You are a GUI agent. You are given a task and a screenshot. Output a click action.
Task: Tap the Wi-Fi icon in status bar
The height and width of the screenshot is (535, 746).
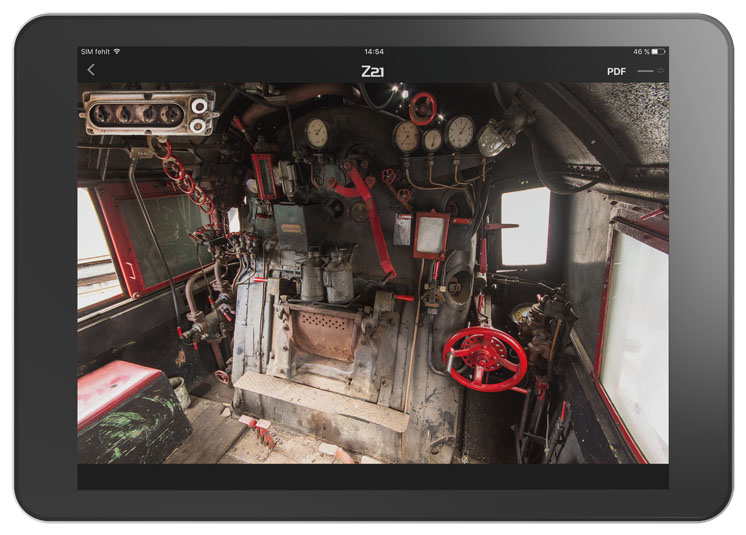click(x=117, y=51)
